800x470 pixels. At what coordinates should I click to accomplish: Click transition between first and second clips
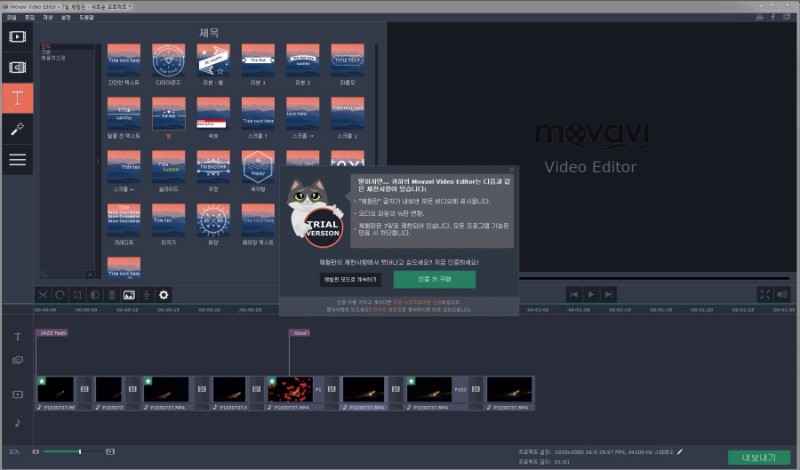click(x=85, y=389)
